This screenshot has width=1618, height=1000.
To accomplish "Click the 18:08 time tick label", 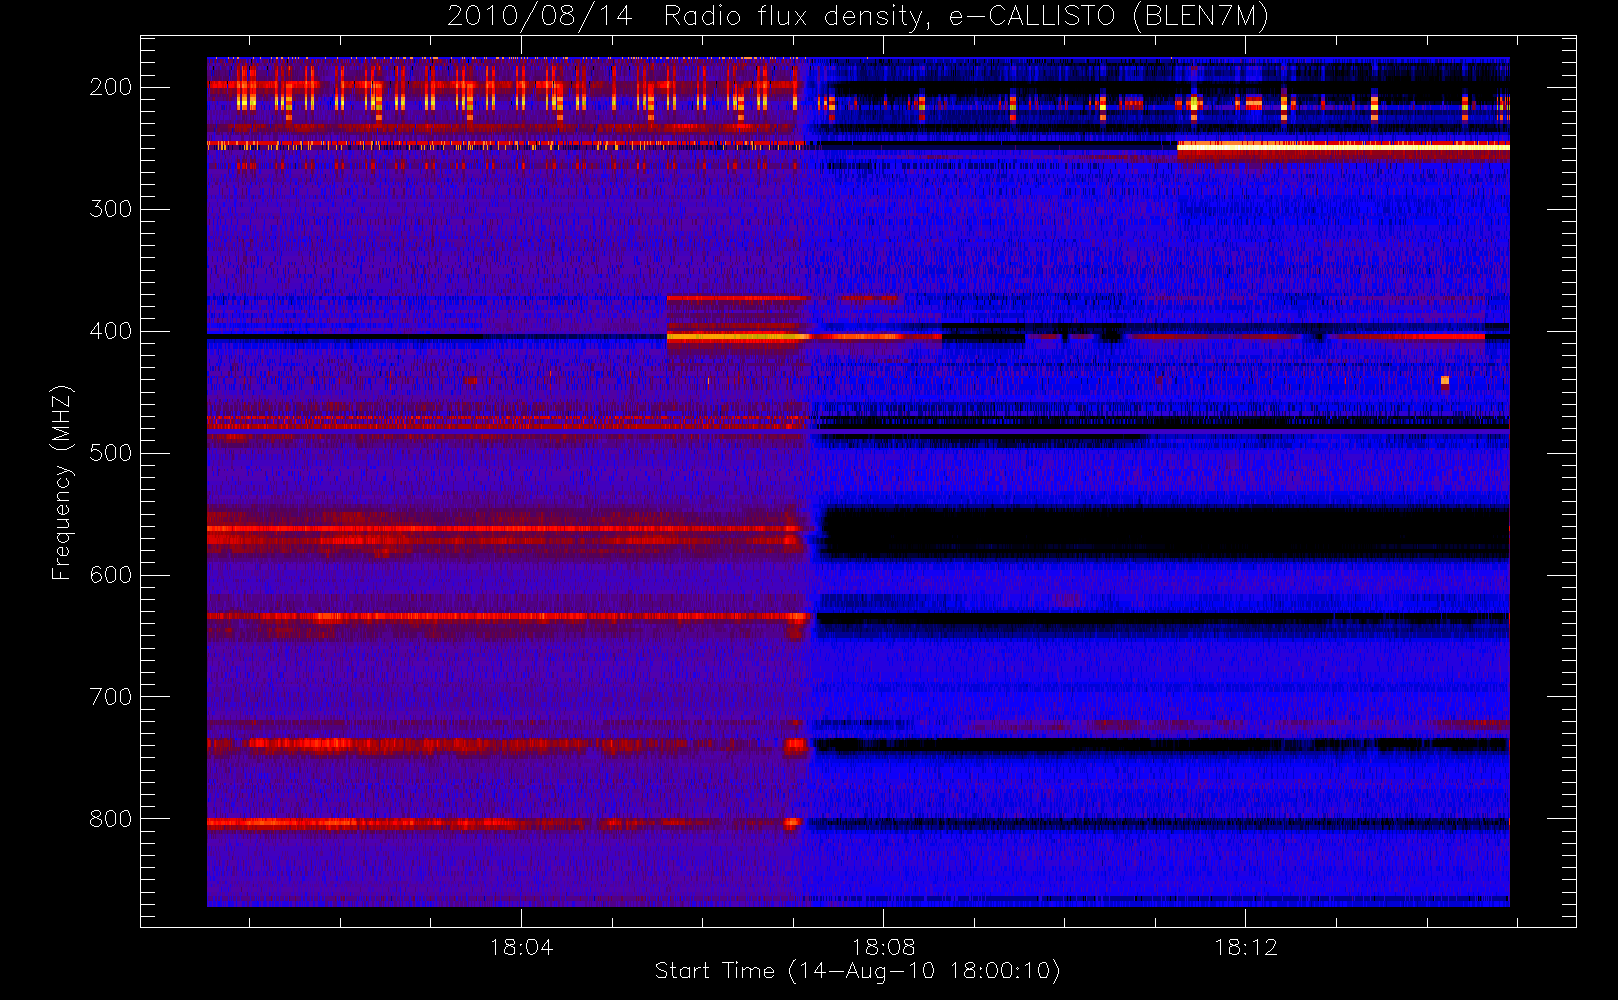I will click(883, 947).
